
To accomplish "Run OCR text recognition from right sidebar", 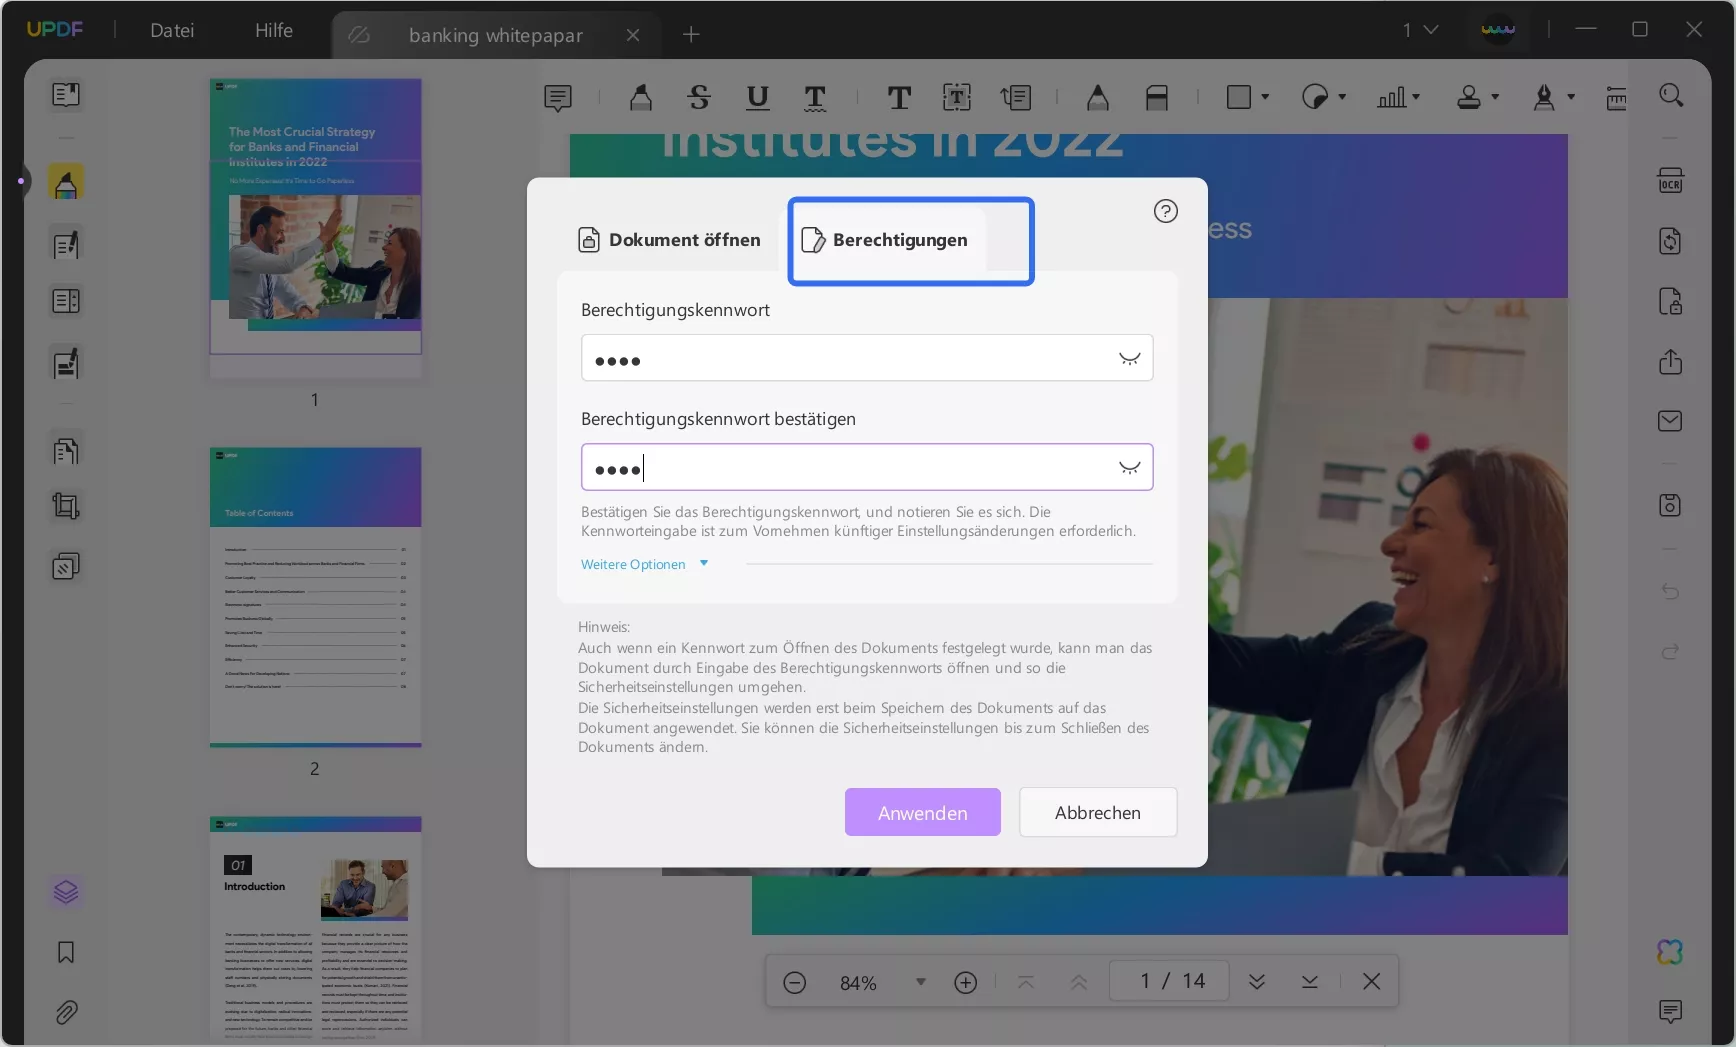I will click(1670, 181).
